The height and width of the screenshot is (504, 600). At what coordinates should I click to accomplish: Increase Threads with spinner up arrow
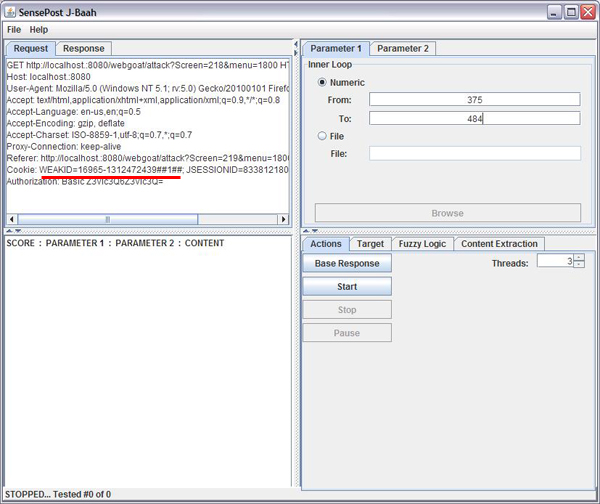pos(578,257)
